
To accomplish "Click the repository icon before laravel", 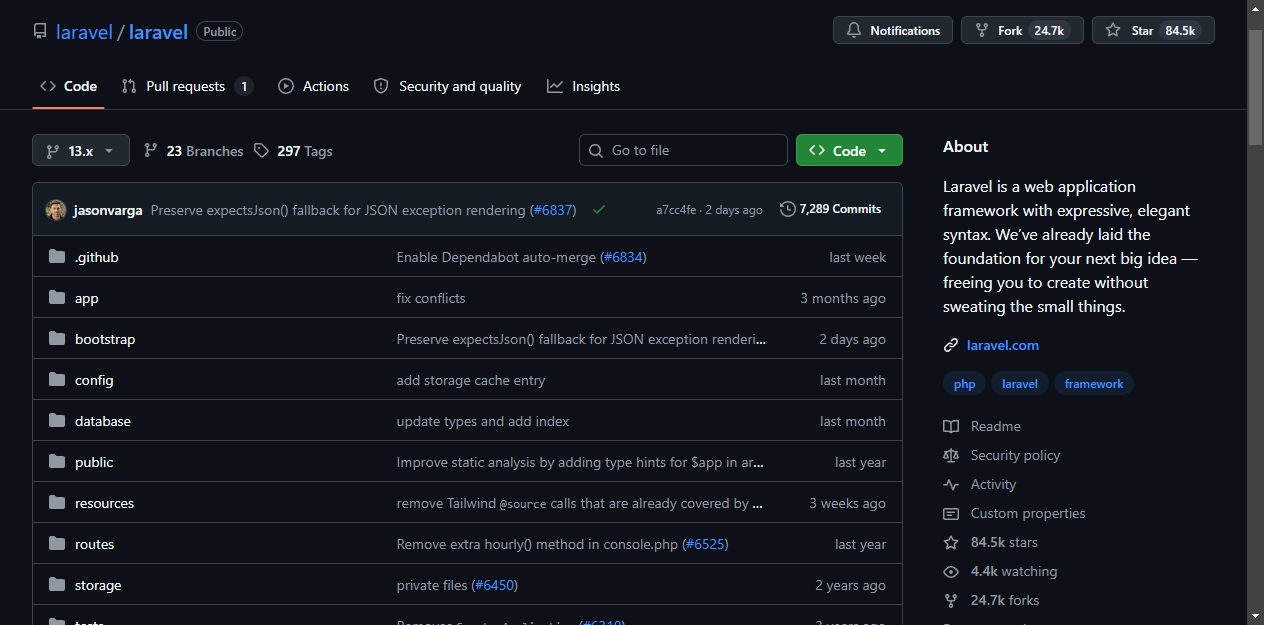I will (x=40, y=31).
